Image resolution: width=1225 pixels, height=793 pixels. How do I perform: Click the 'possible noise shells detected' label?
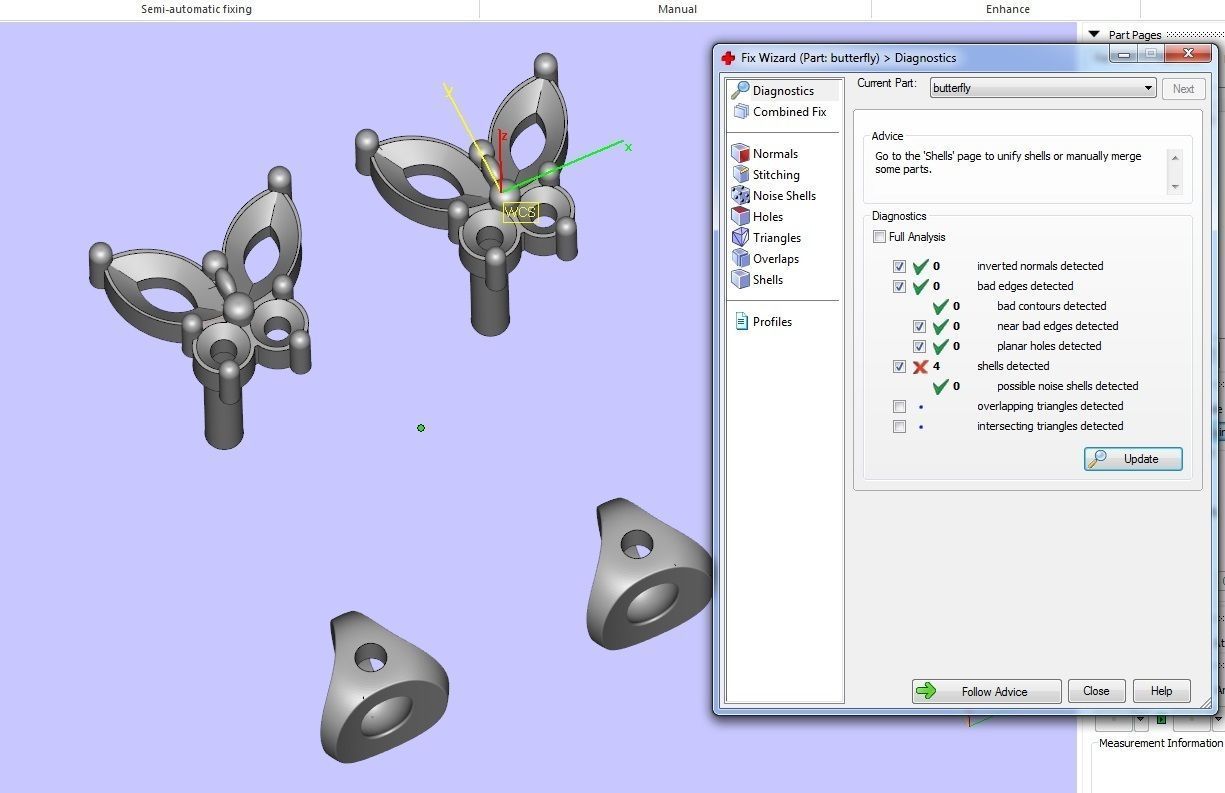(1067, 386)
